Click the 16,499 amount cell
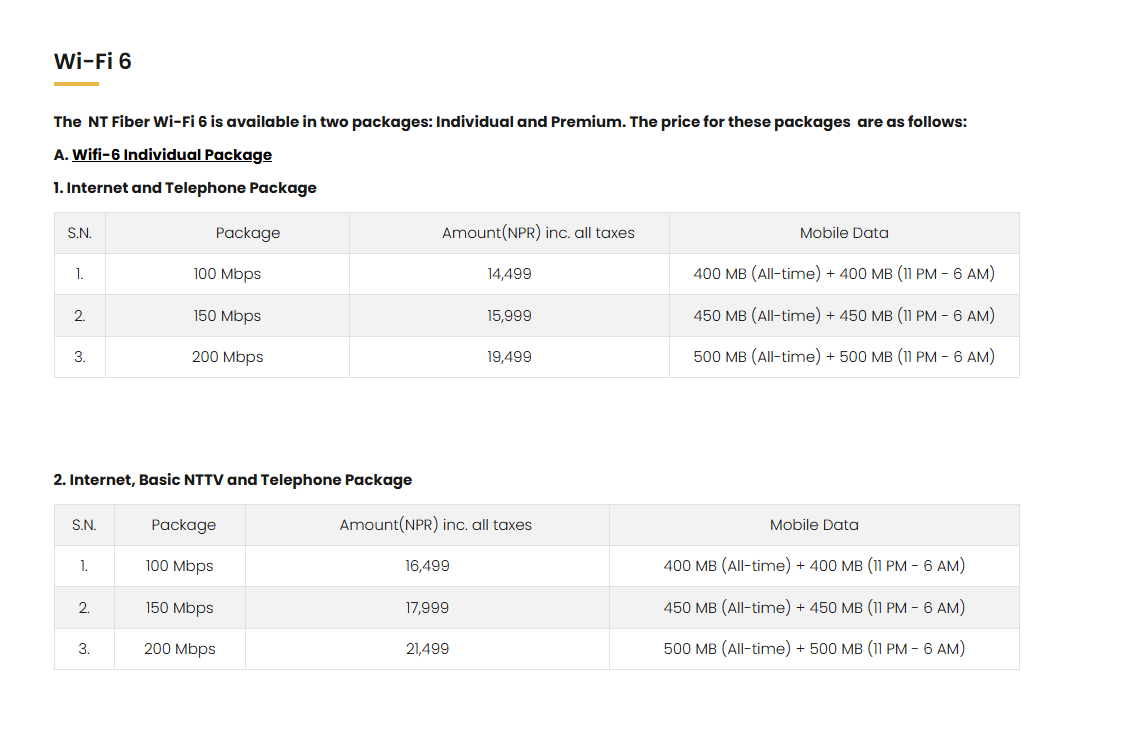The height and width of the screenshot is (741, 1130). (427, 566)
